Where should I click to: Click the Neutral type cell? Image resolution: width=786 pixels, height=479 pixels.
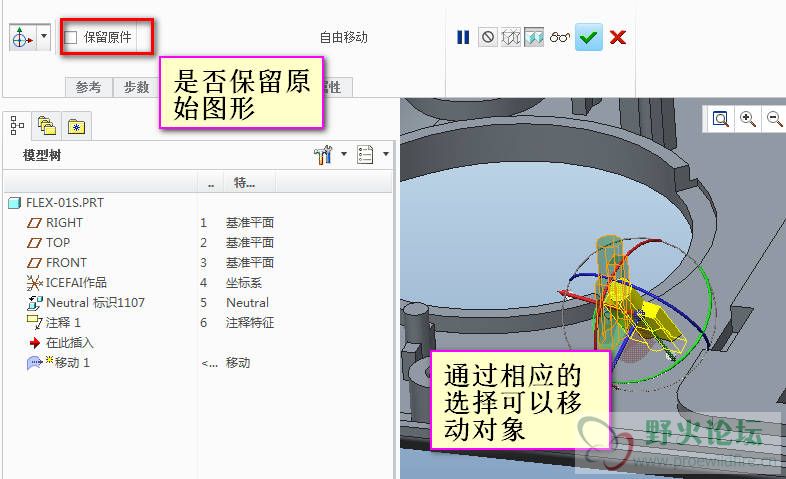248,303
